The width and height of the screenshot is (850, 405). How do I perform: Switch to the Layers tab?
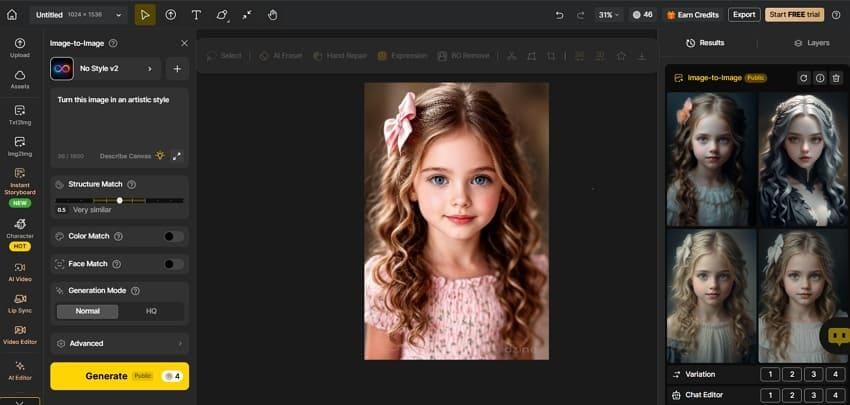812,43
